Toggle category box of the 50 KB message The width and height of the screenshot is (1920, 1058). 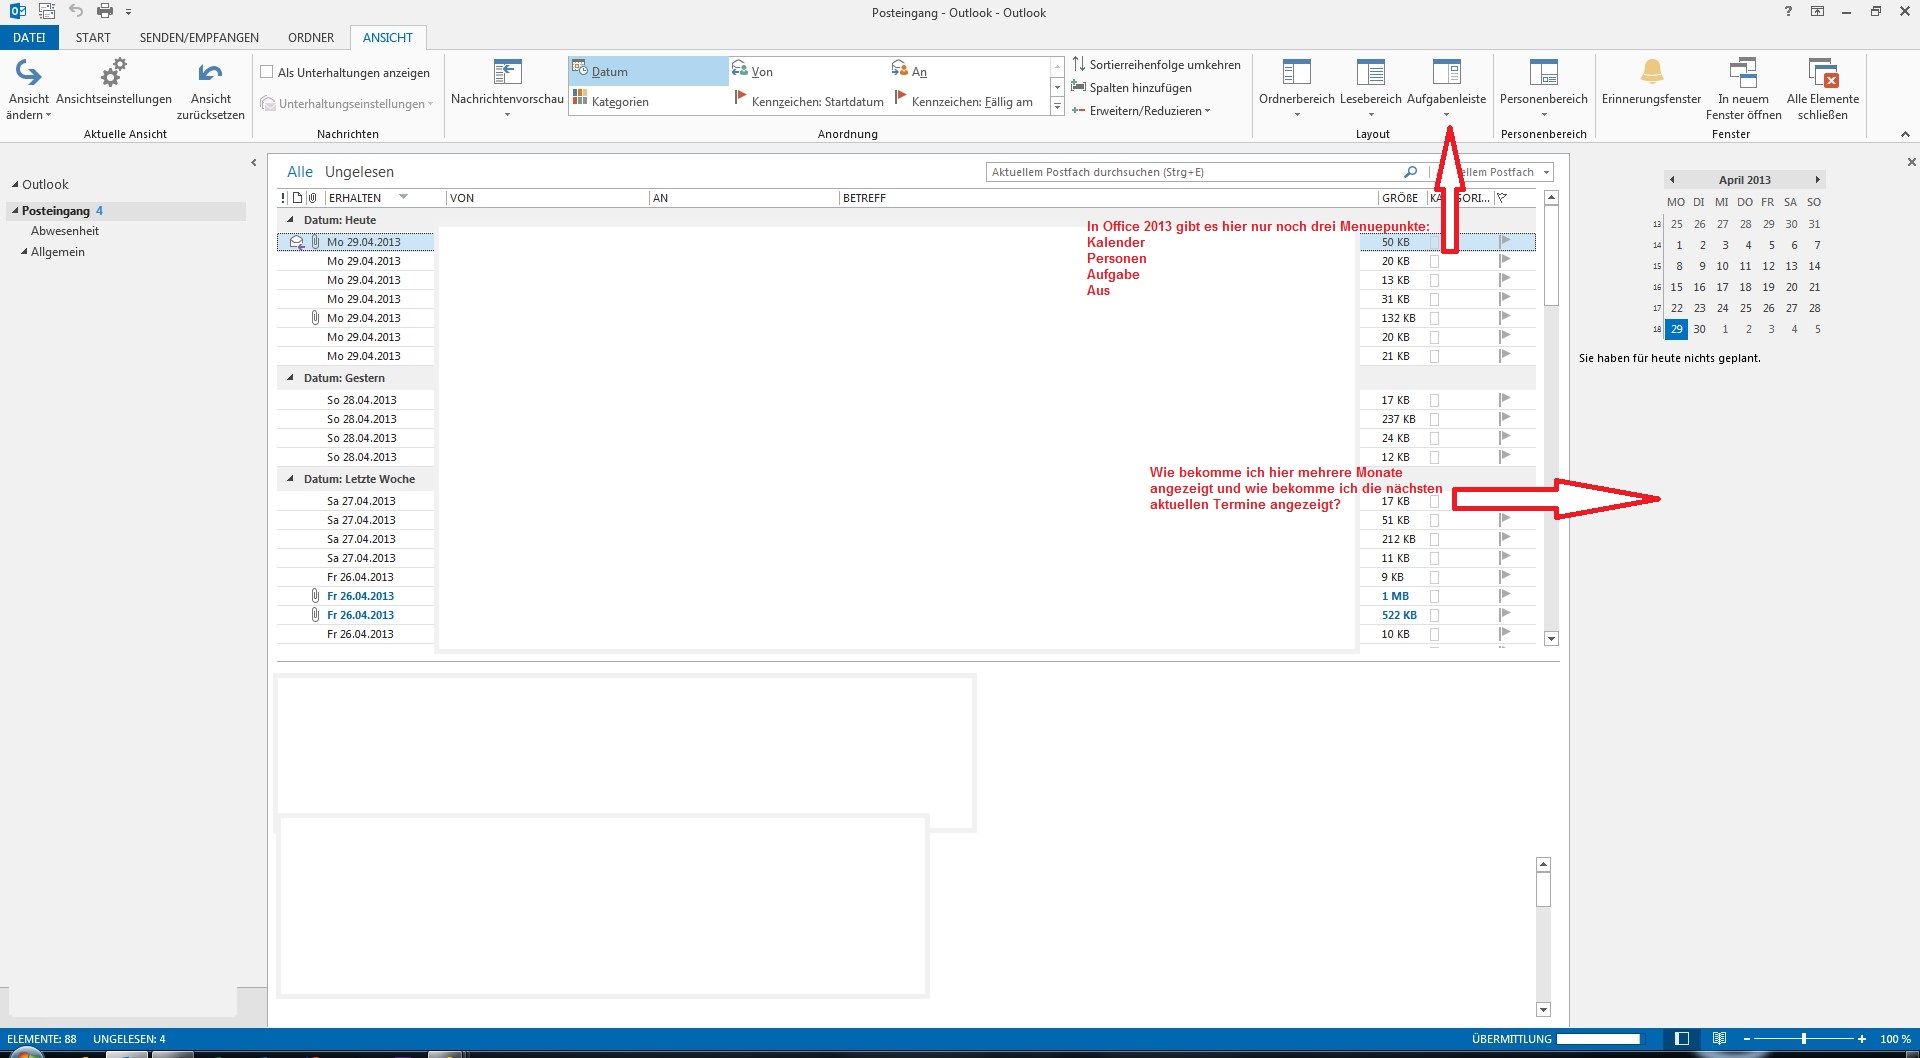(1435, 242)
